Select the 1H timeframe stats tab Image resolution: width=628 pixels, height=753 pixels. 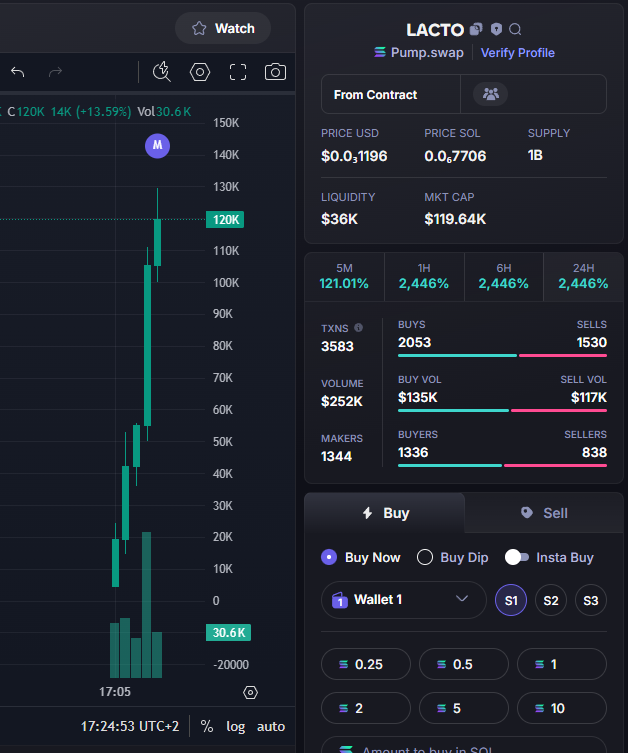[424, 277]
